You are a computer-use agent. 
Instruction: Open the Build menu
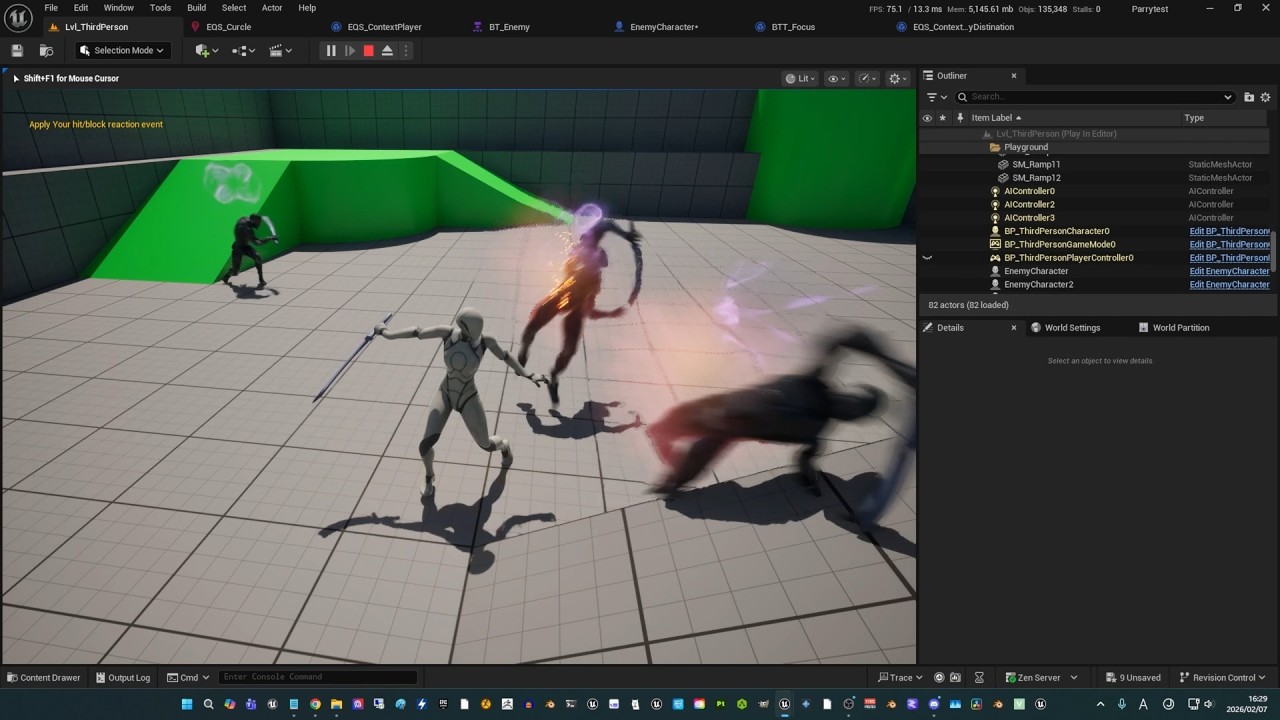196,8
